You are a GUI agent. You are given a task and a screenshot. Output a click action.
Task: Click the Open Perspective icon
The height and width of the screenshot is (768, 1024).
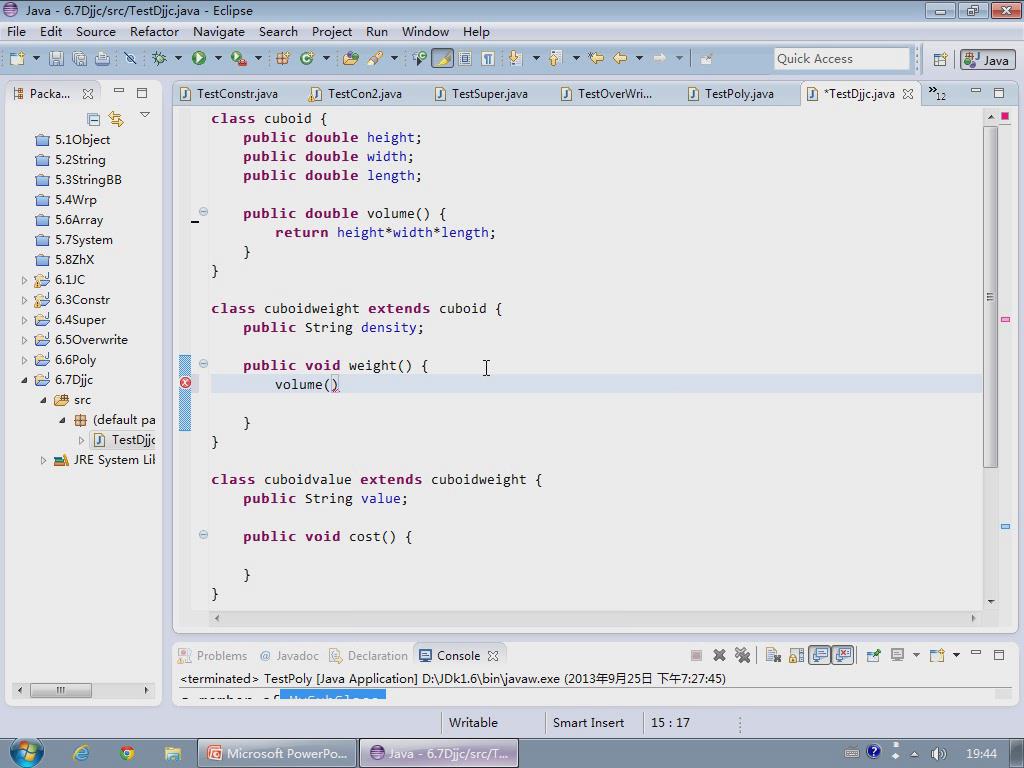click(x=940, y=59)
